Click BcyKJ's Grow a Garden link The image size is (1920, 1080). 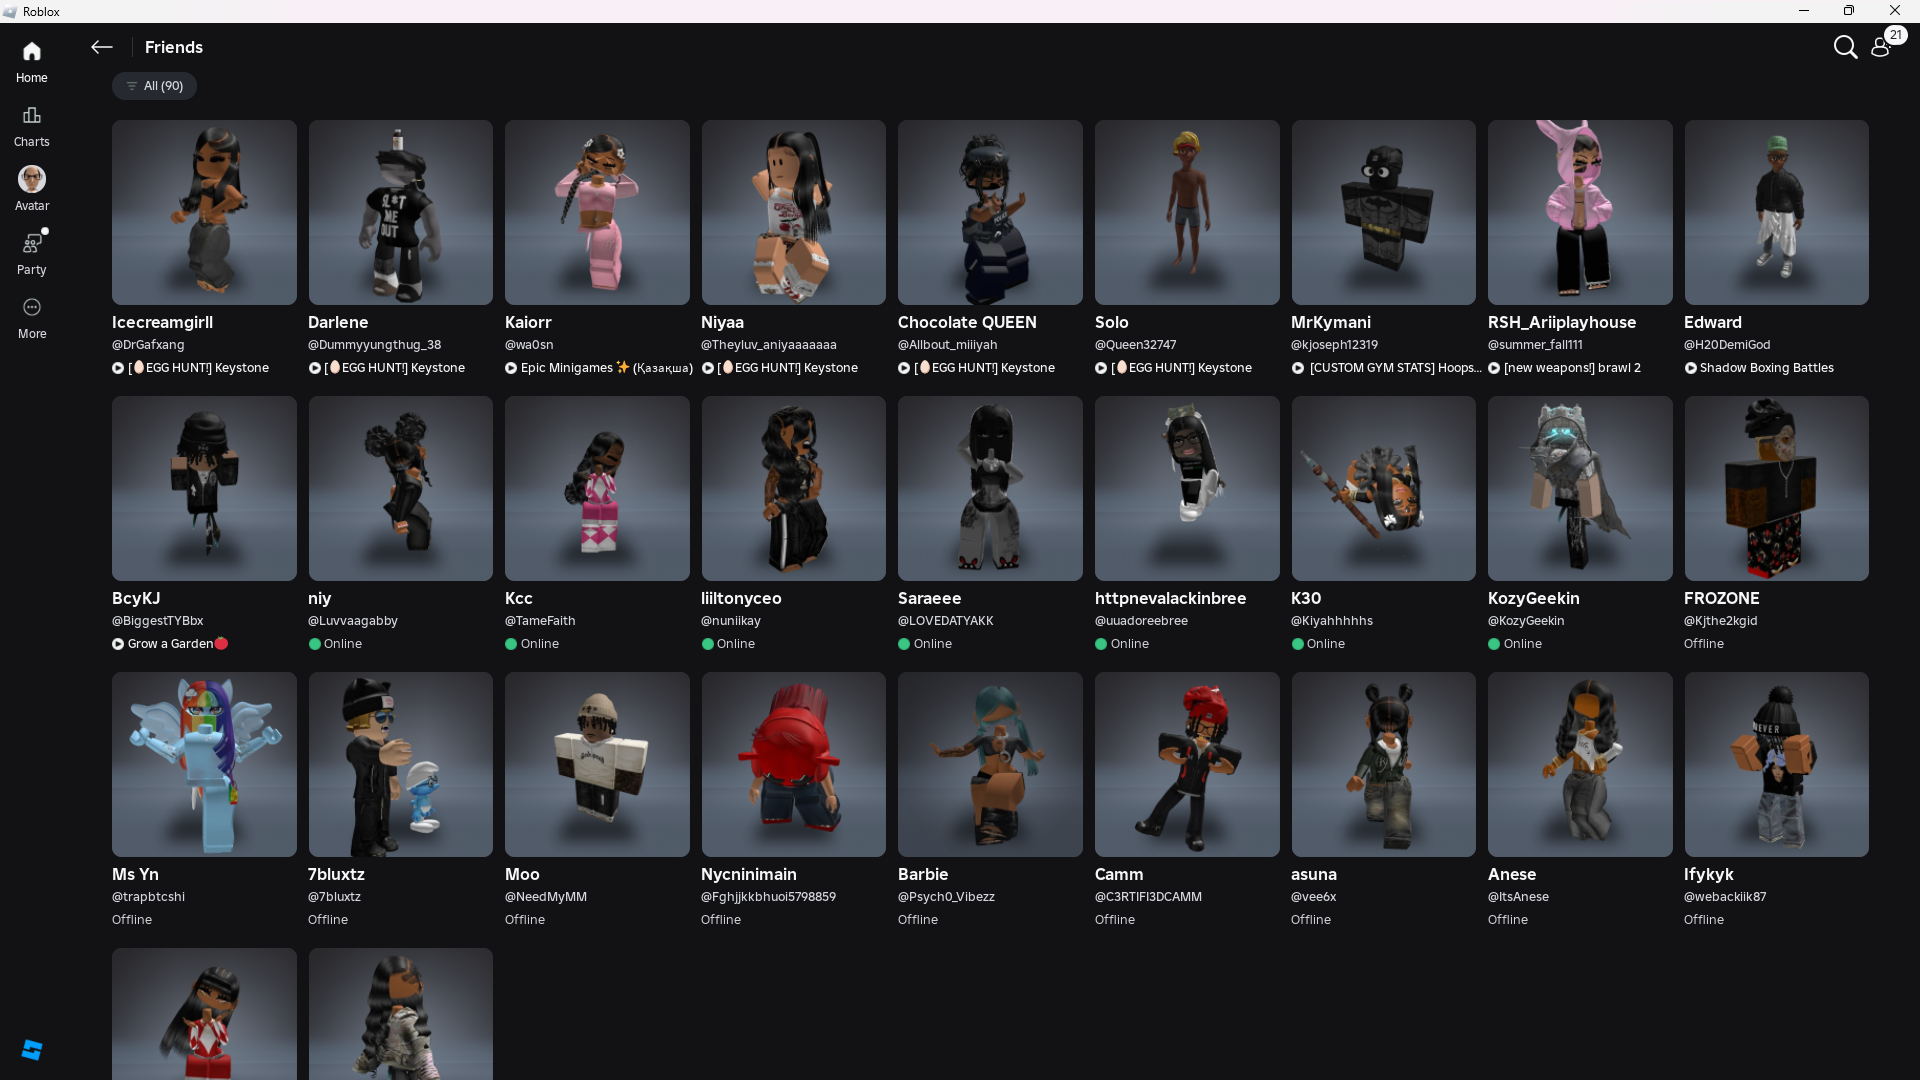(x=170, y=644)
